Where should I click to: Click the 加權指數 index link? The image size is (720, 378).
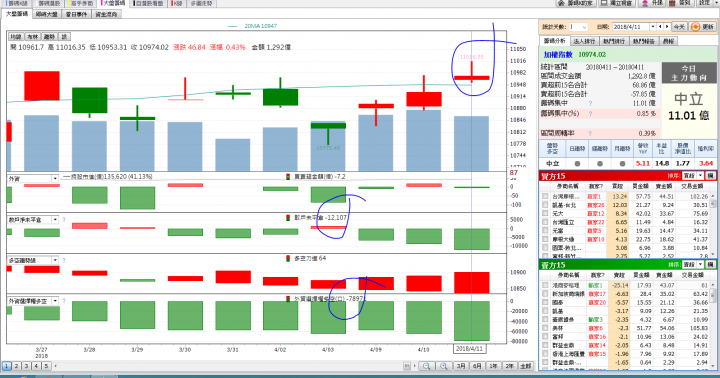click(x=558, y=55)
